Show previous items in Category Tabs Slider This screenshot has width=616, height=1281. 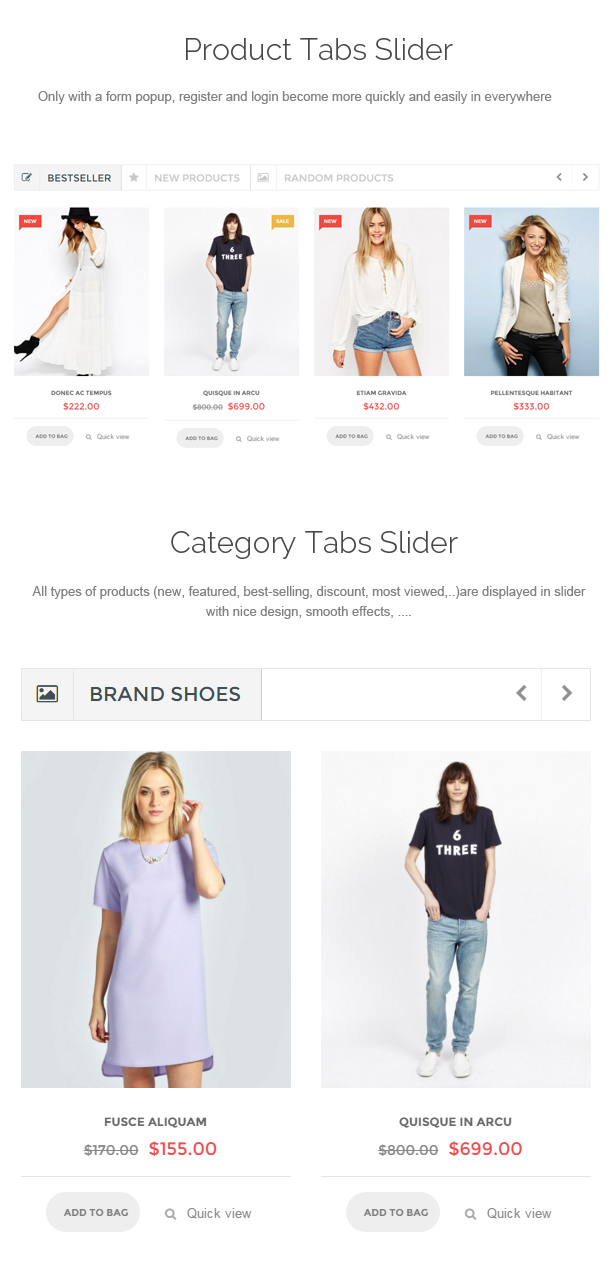point(521,694)
